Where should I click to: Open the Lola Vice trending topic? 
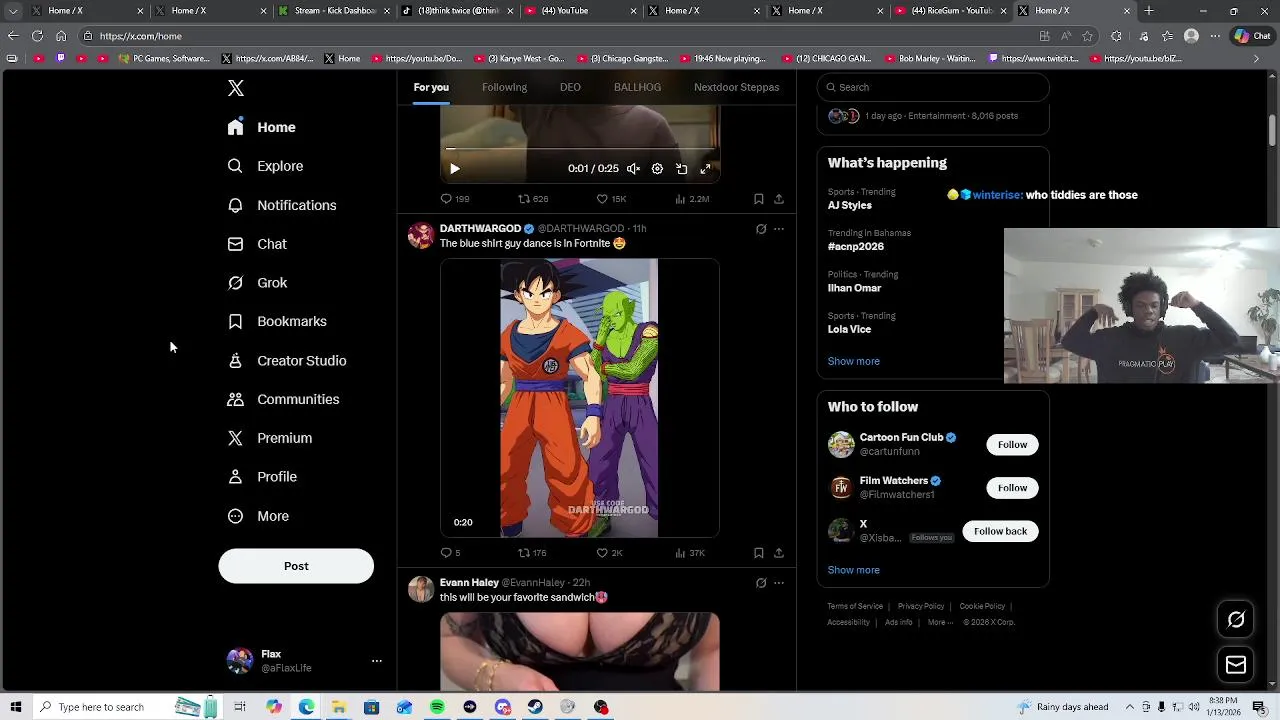pyautogui.click(x=849, y=329)
